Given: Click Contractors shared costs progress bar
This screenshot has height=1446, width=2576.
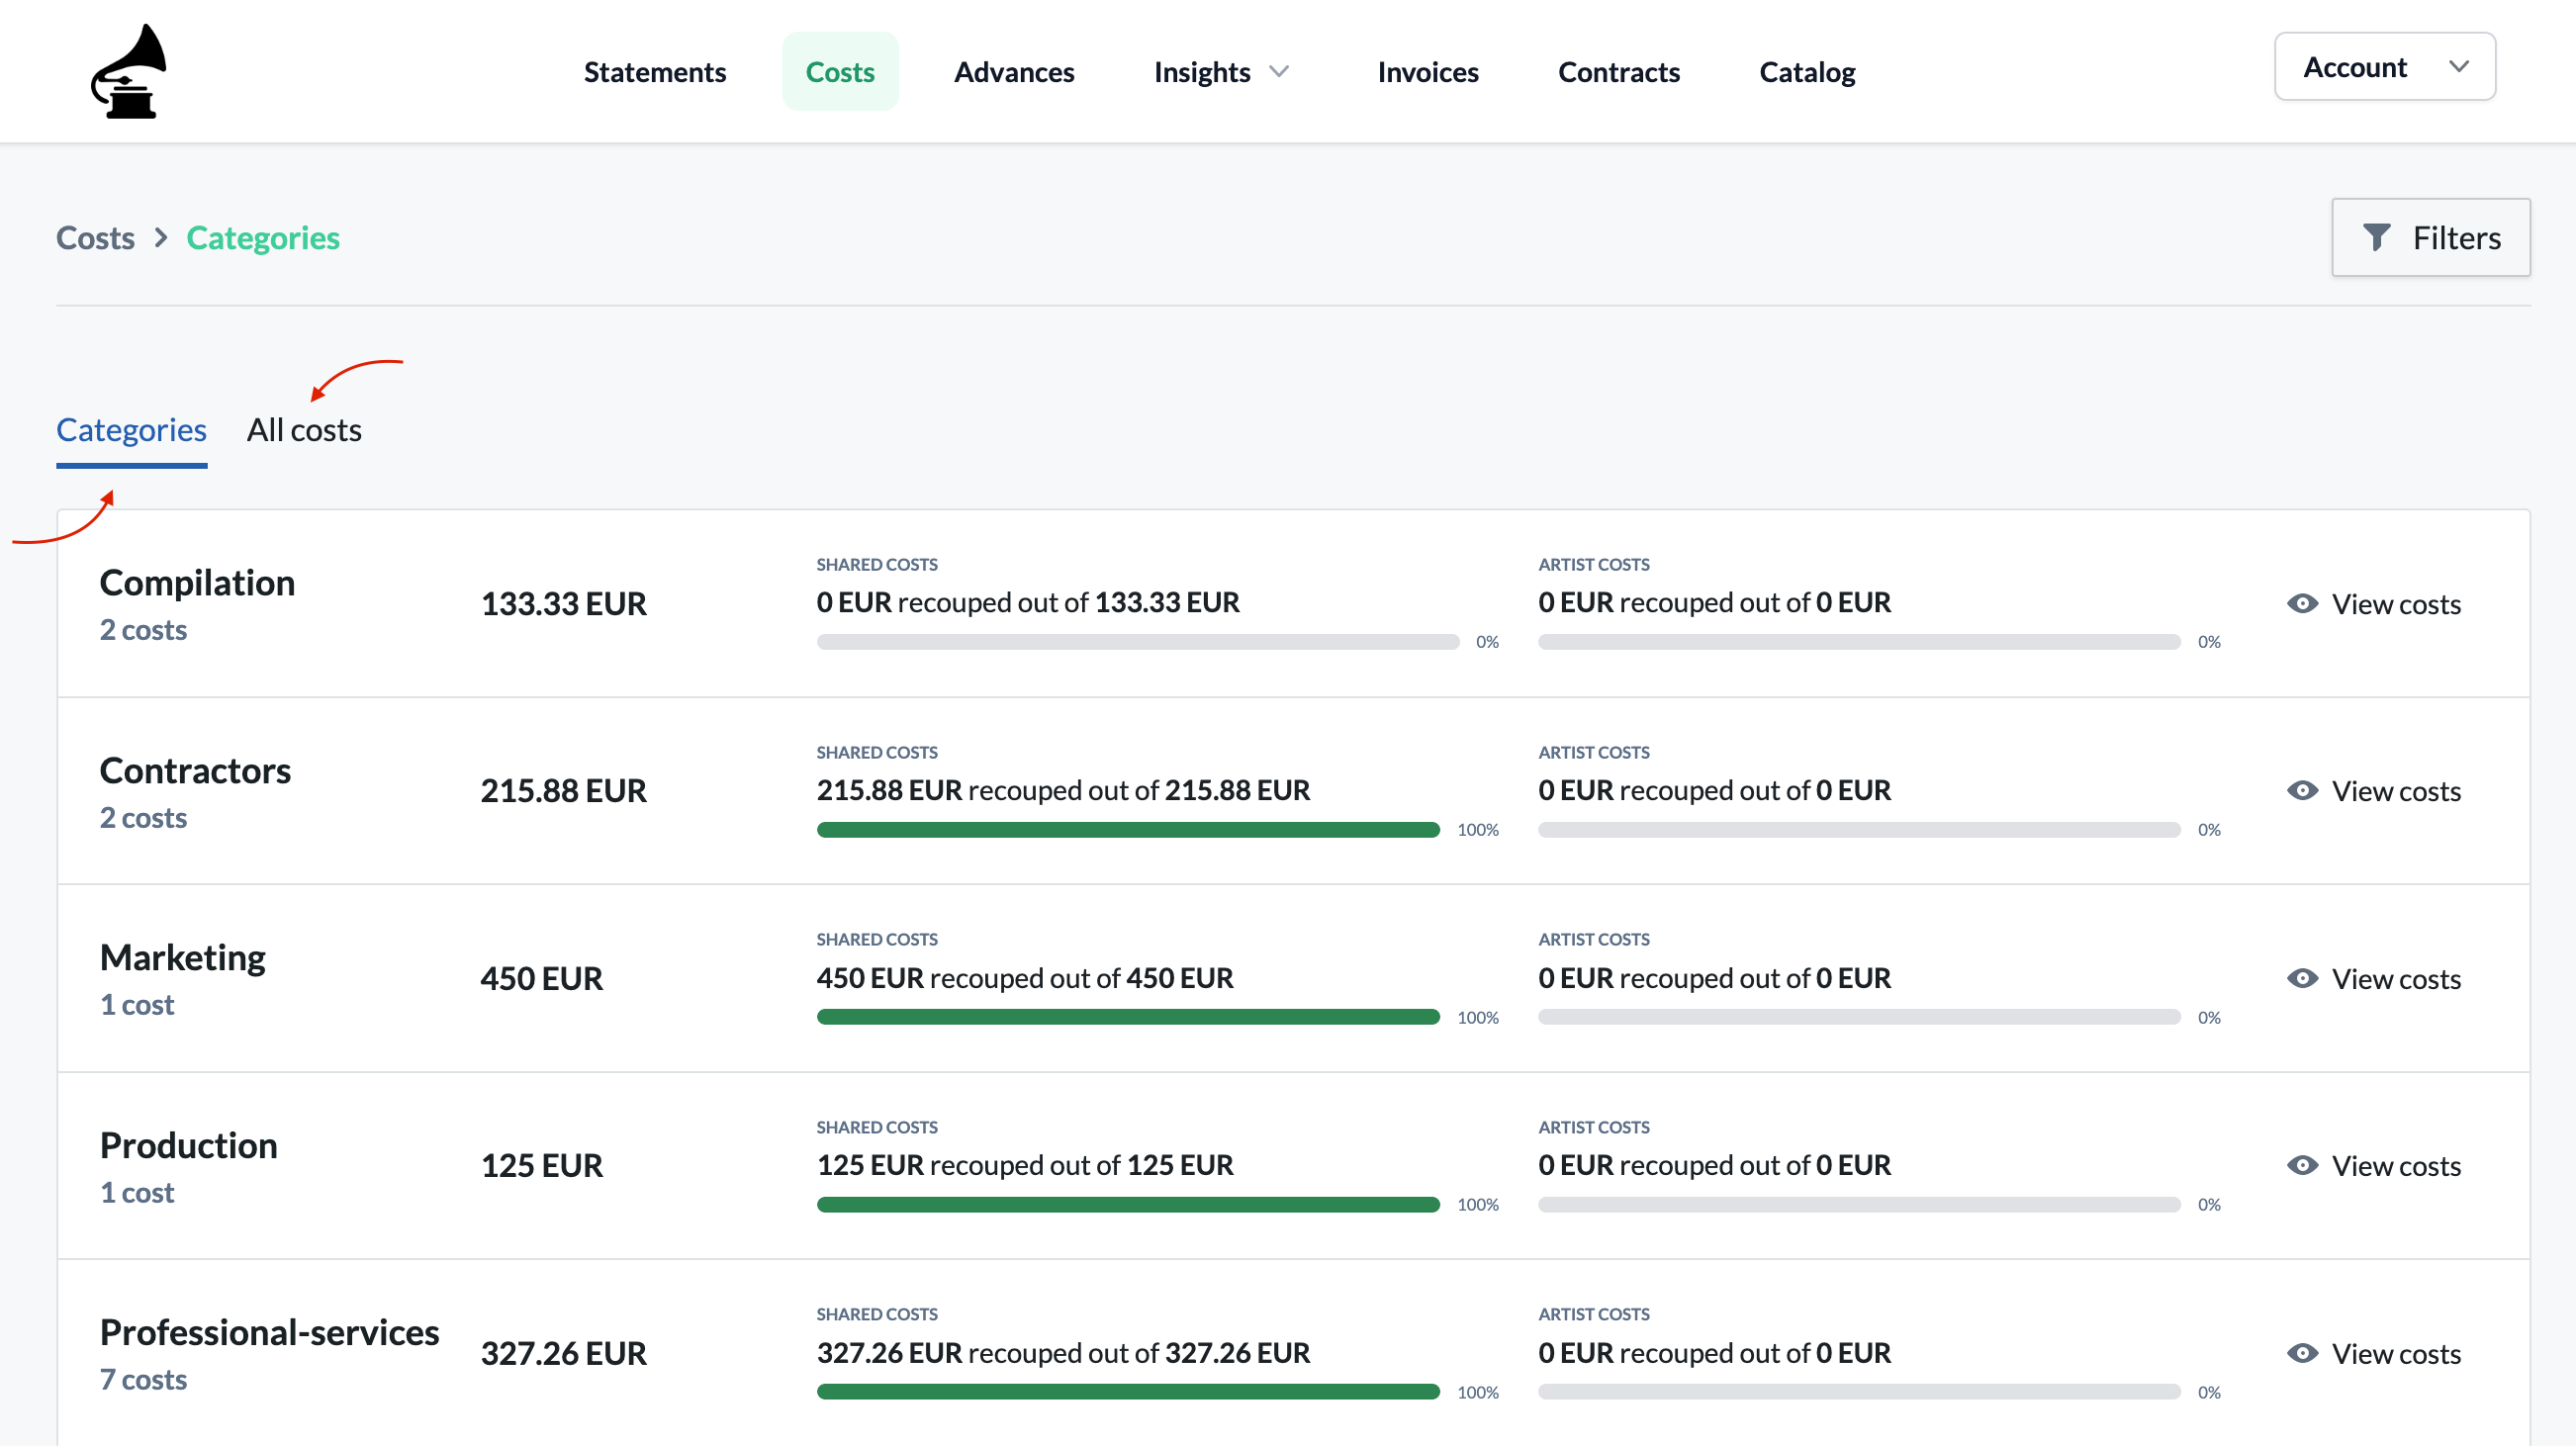Looking at the screenshot, I should (x=1128, y=830).
